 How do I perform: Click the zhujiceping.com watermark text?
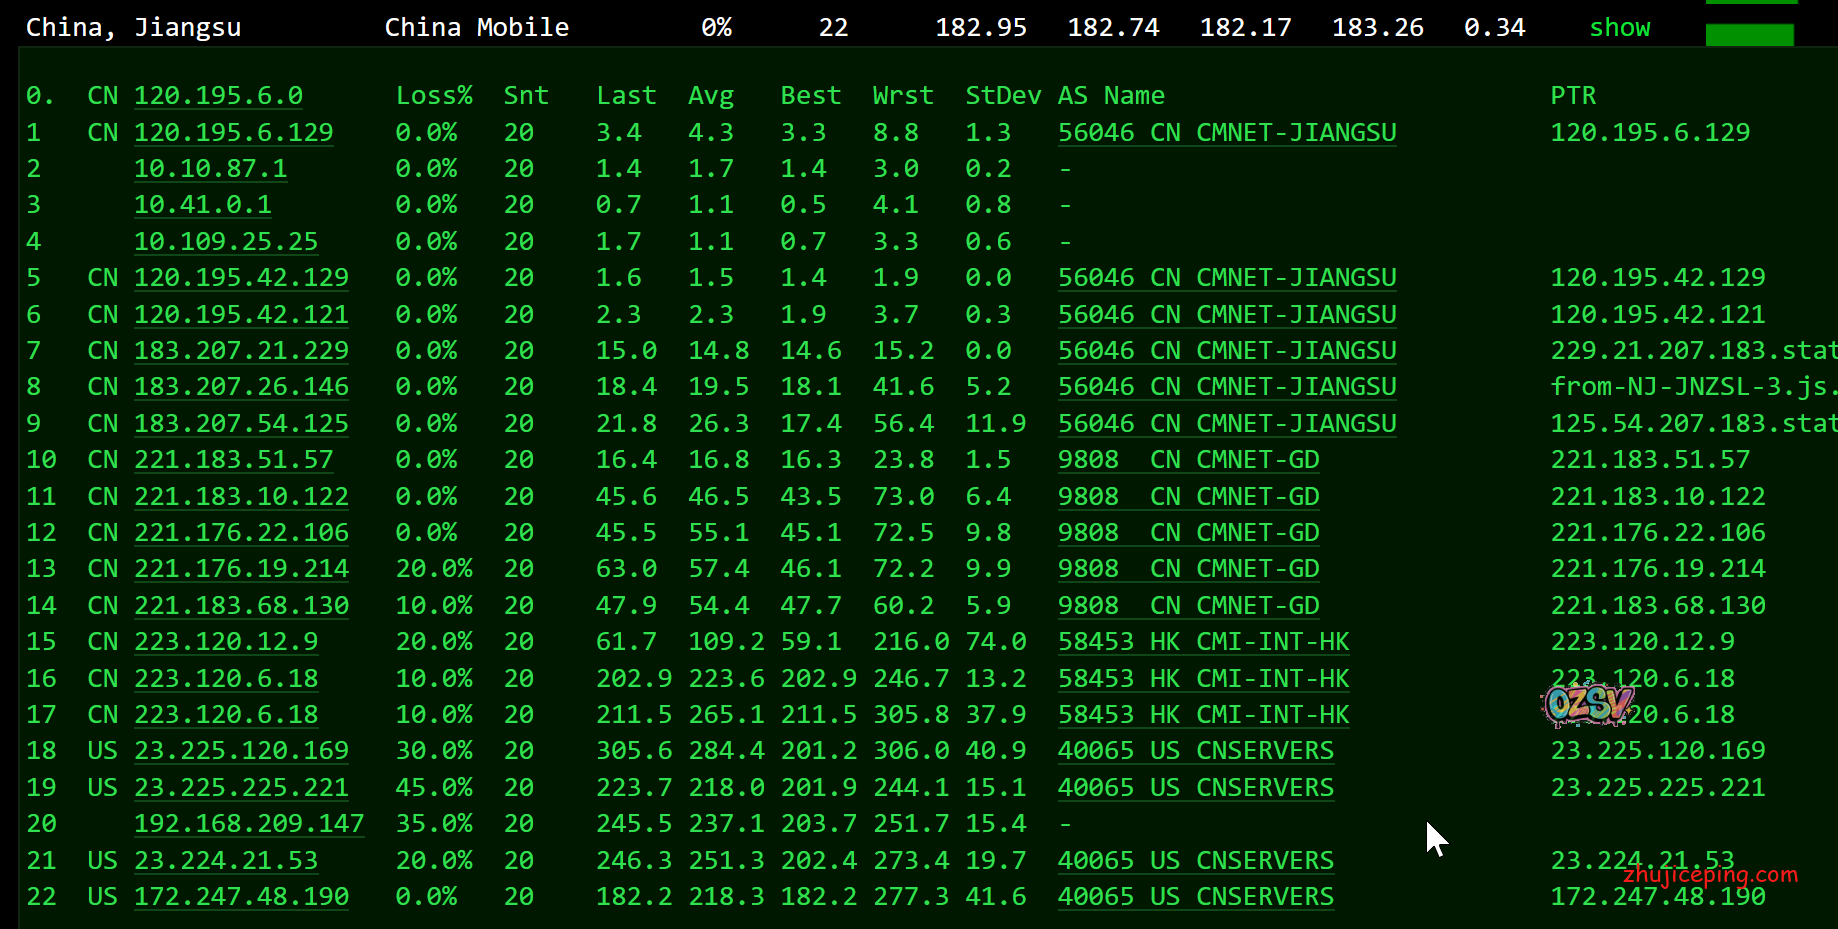tap(1710, 875)
